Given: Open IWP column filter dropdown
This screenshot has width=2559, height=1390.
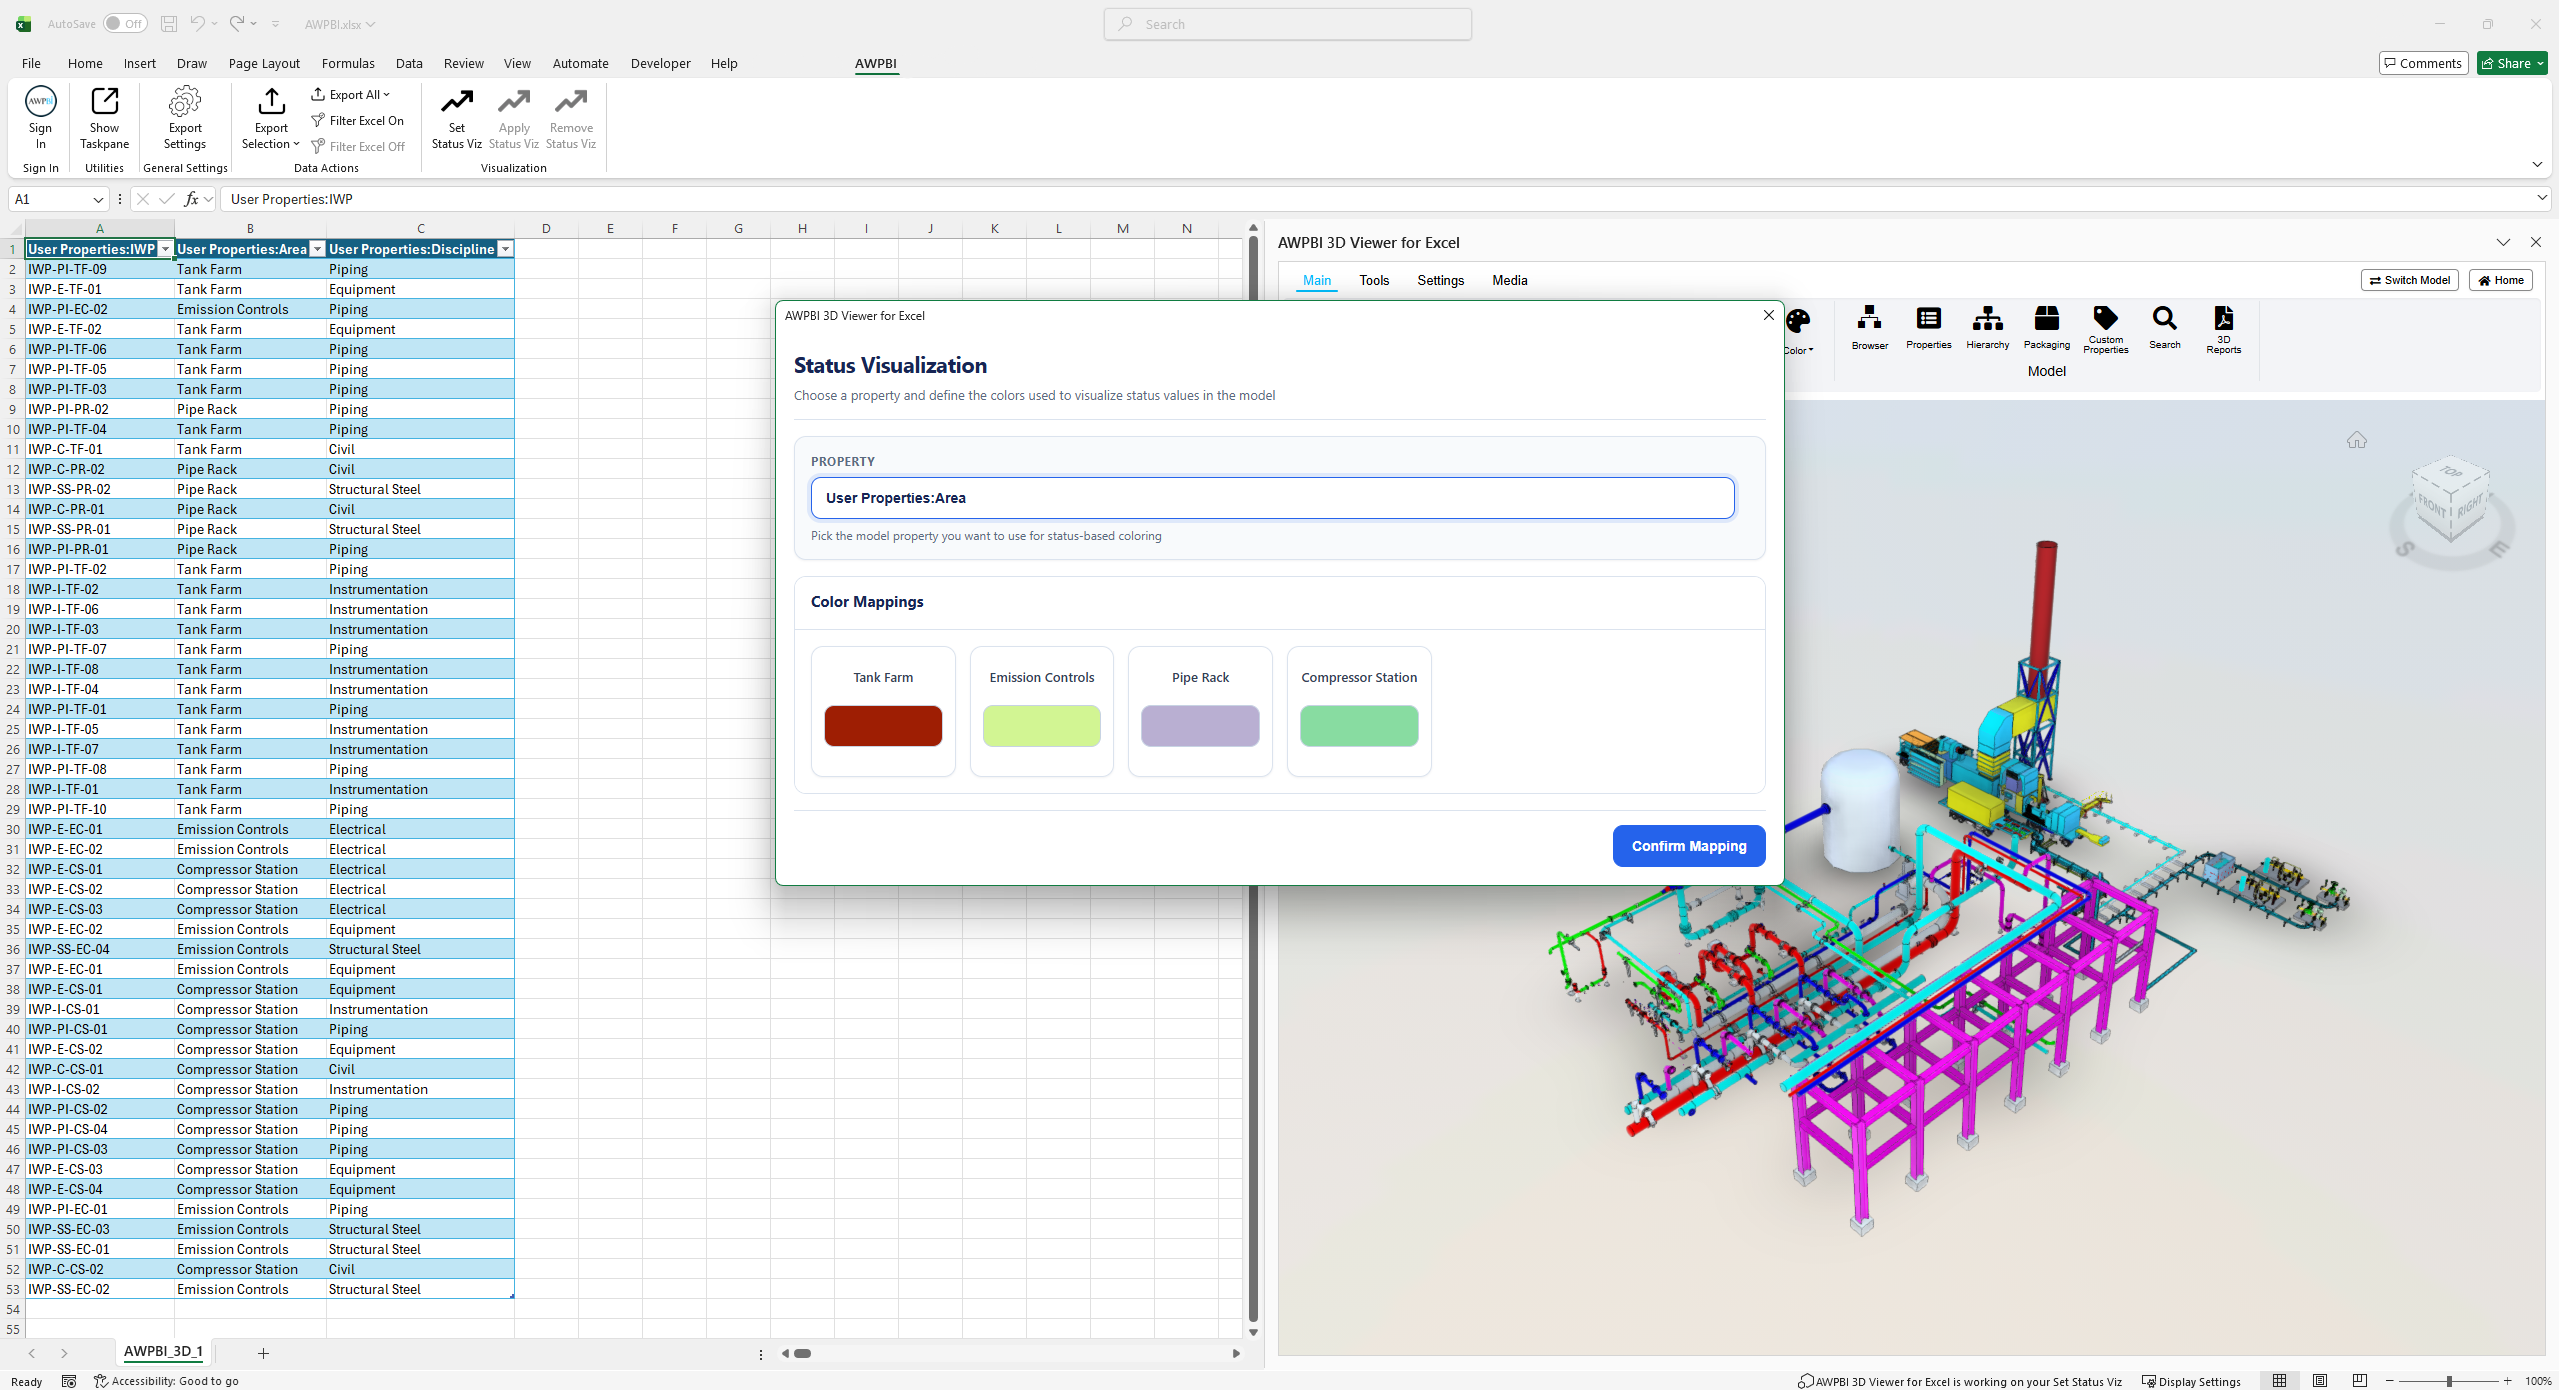Looking at the screenshot, I should click(166, 249).
